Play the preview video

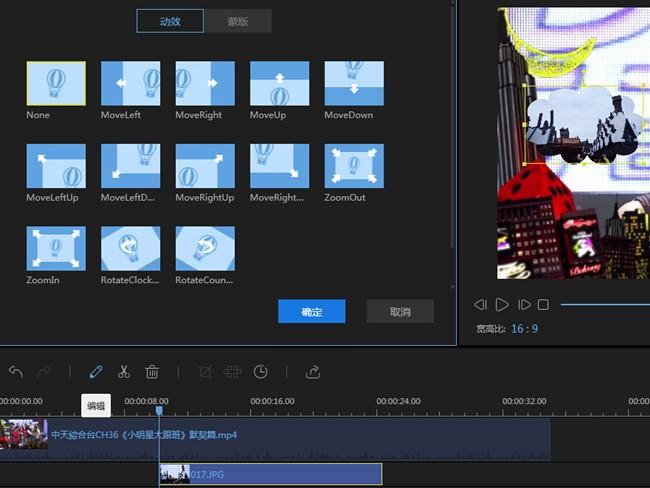click(x=502, y=305)
